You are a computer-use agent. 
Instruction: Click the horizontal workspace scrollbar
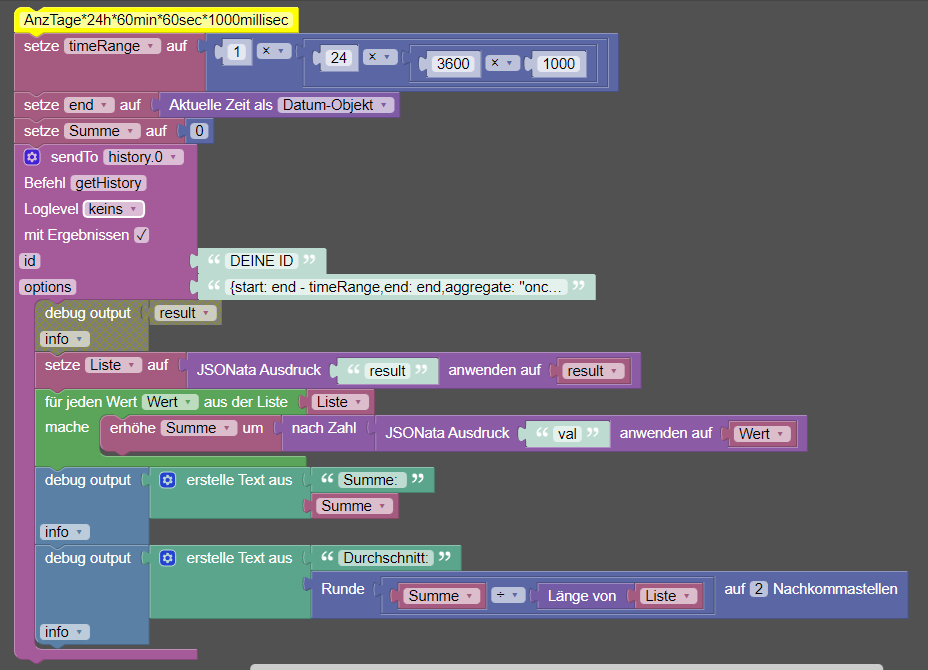(x=566, y=667)
